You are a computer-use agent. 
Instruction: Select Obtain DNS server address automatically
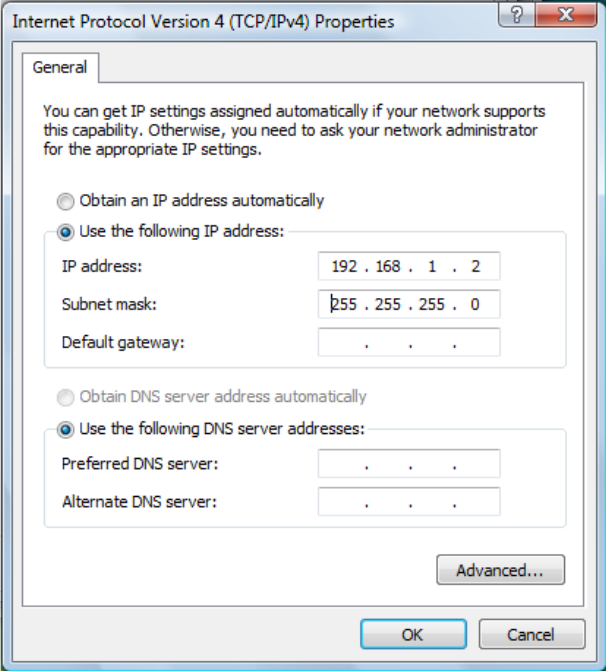[x=66, y=397]
